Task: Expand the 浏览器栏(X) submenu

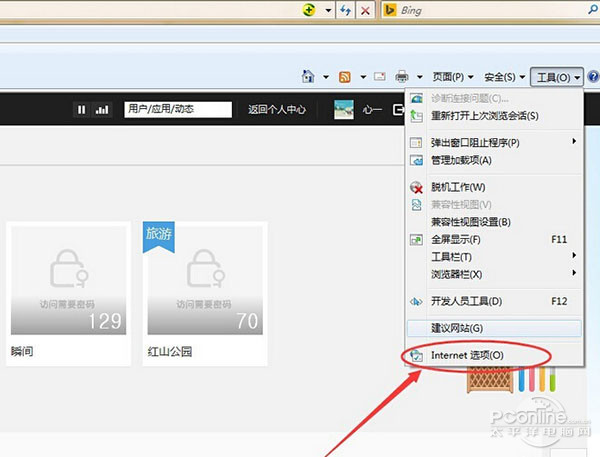Action: point(494,274)
